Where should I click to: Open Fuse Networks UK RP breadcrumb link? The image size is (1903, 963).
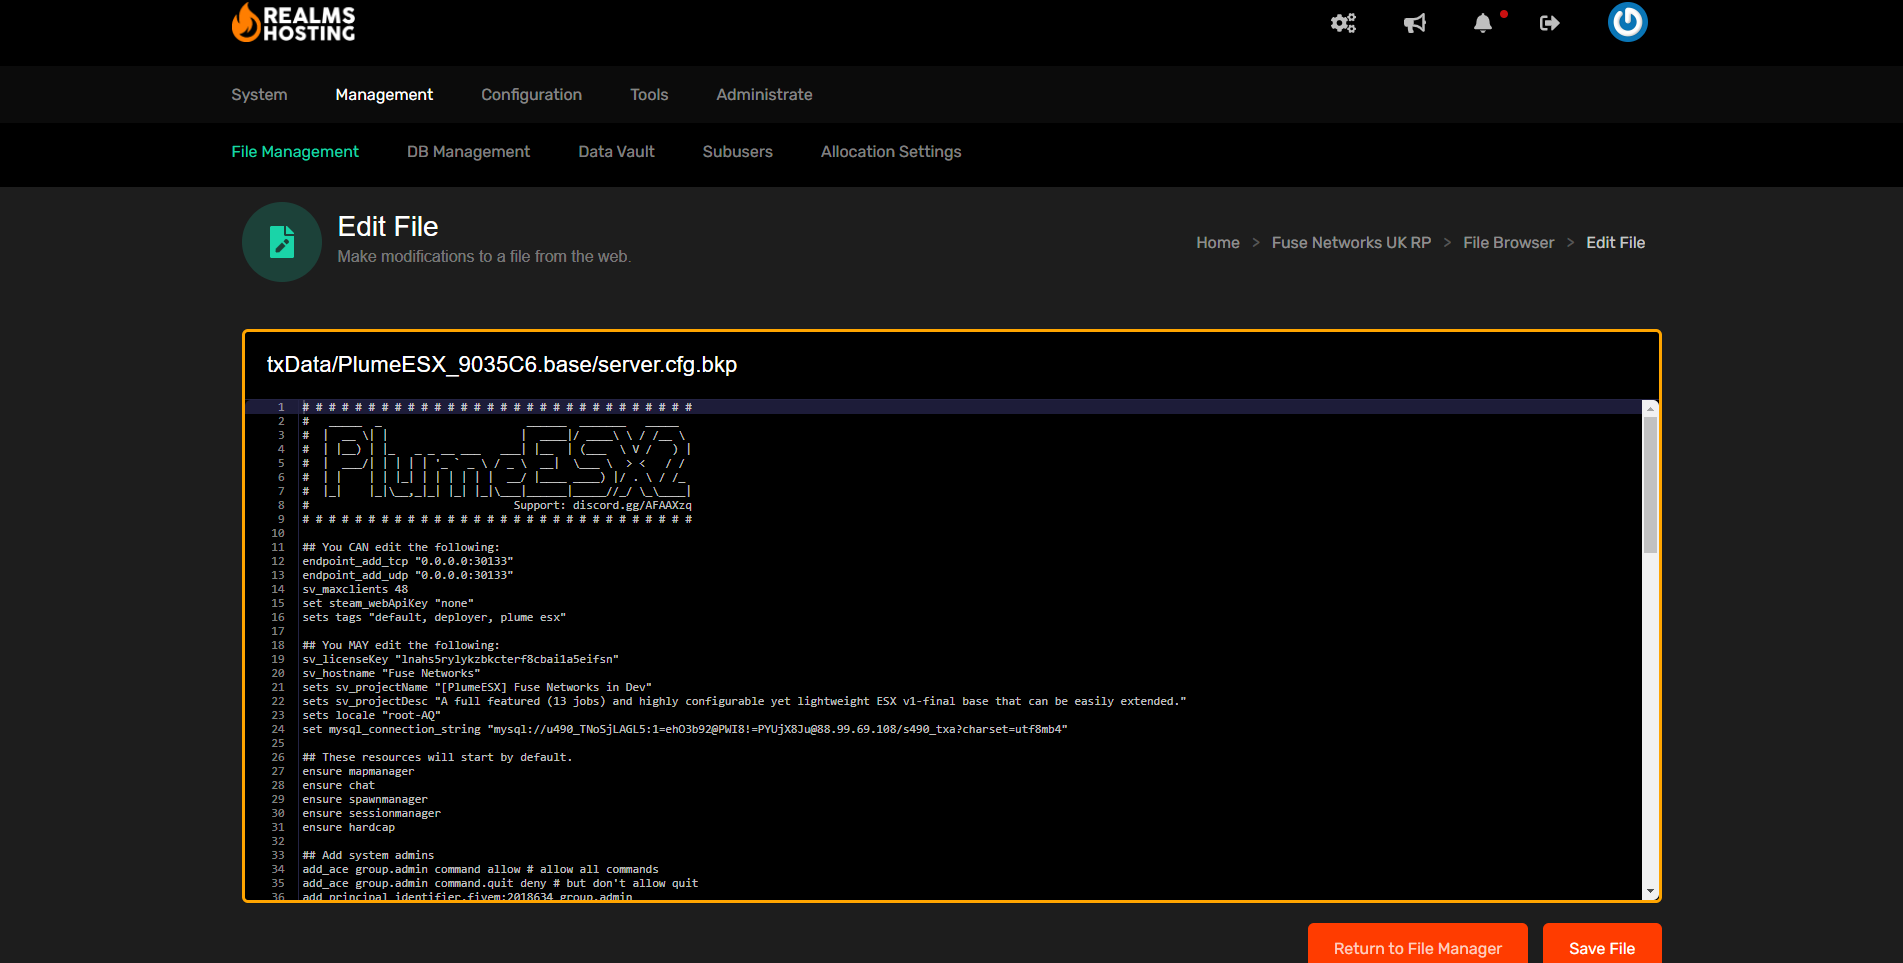[x=1351, y=243]
